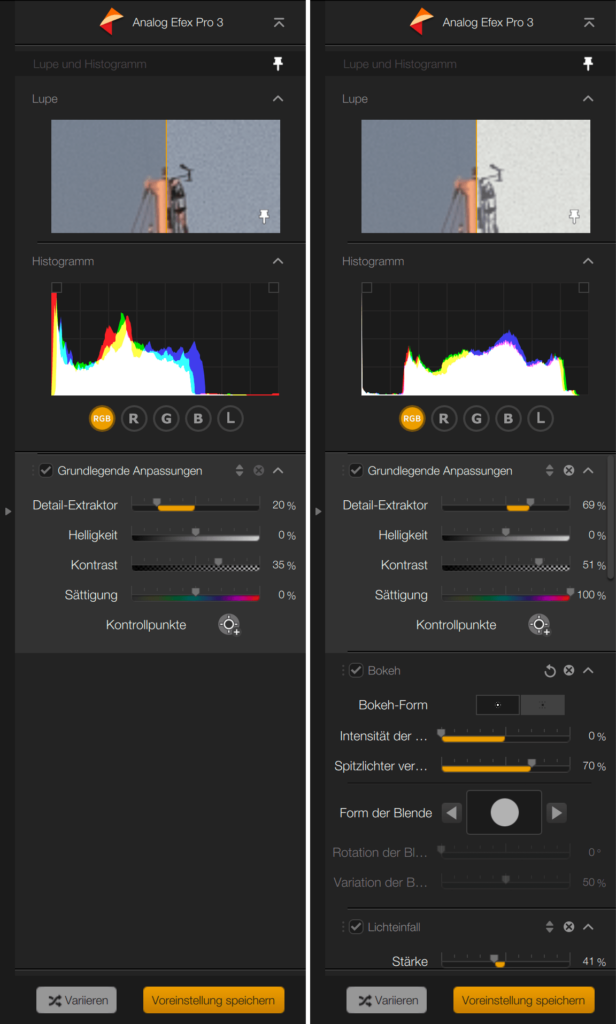
Task: Show green channel G in left histogram
Action: [x=166, y=419]
